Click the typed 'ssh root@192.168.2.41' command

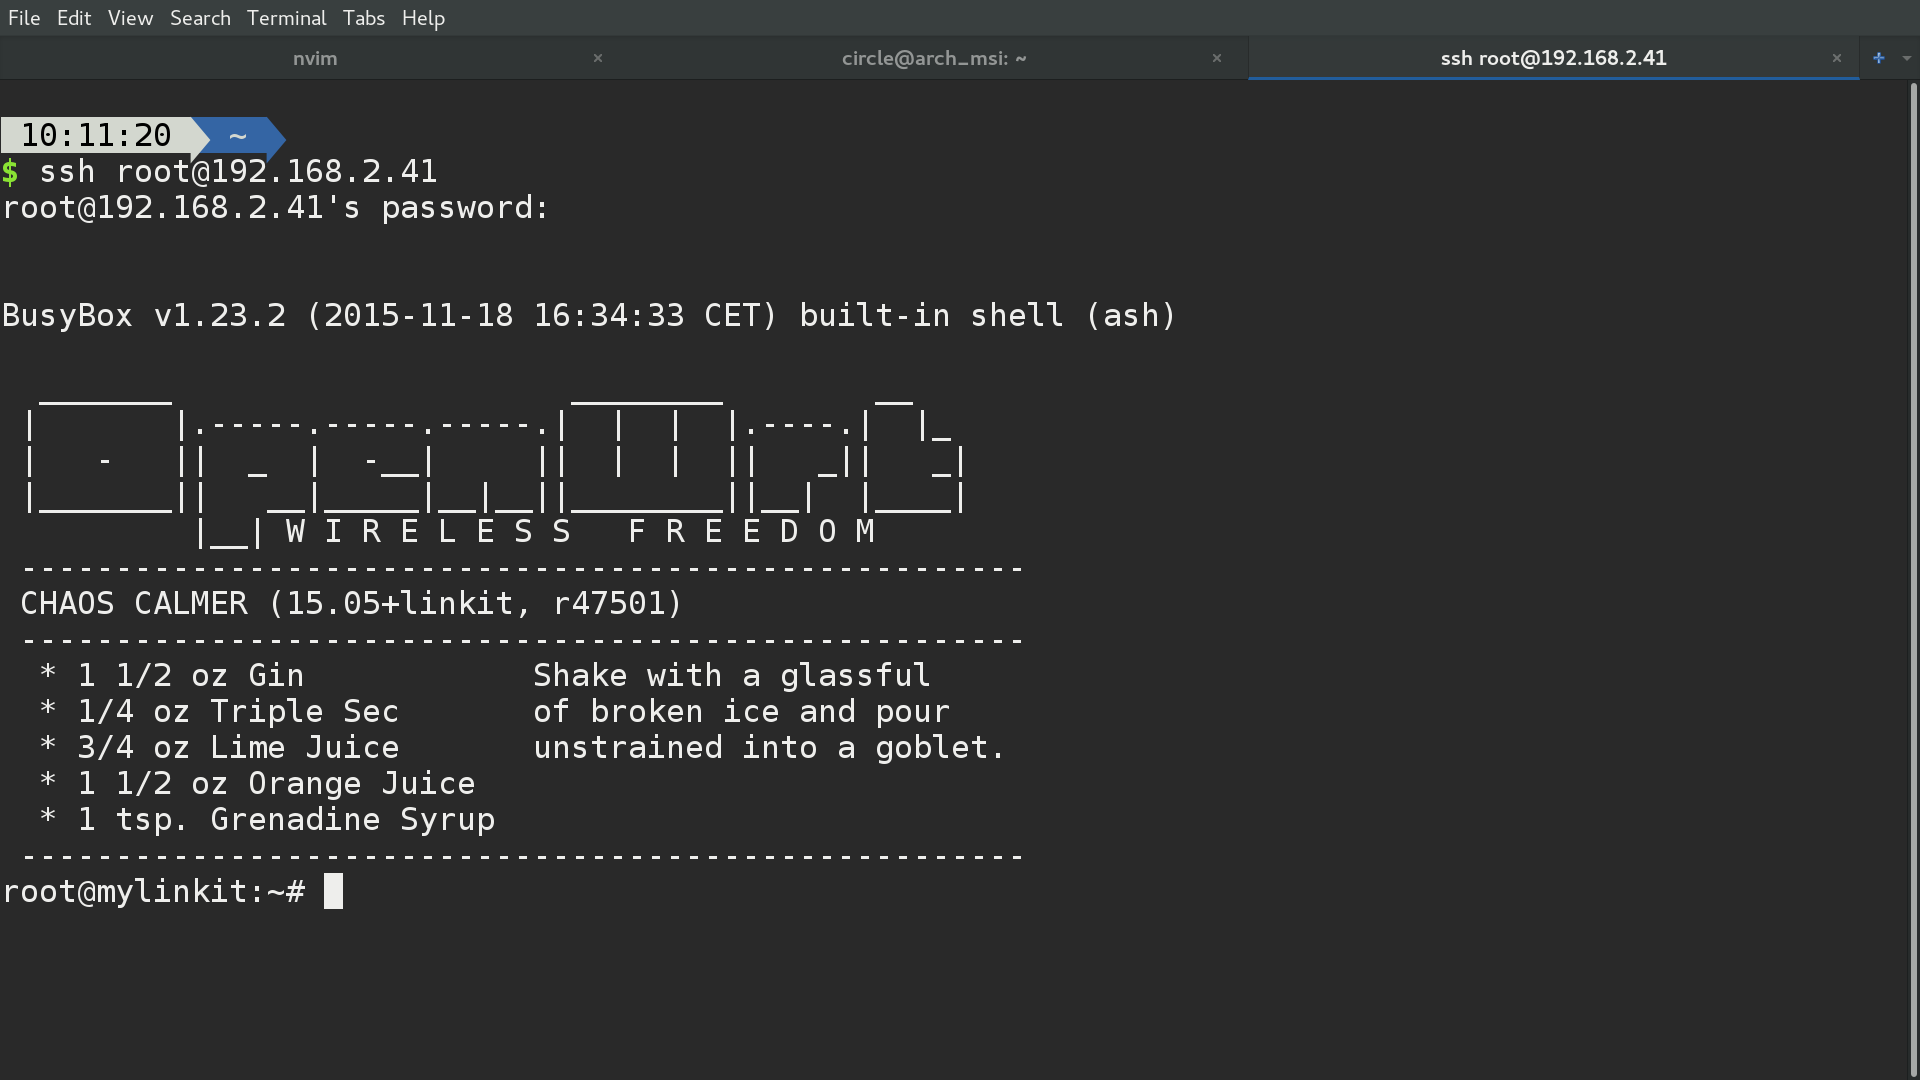(238, 171)
